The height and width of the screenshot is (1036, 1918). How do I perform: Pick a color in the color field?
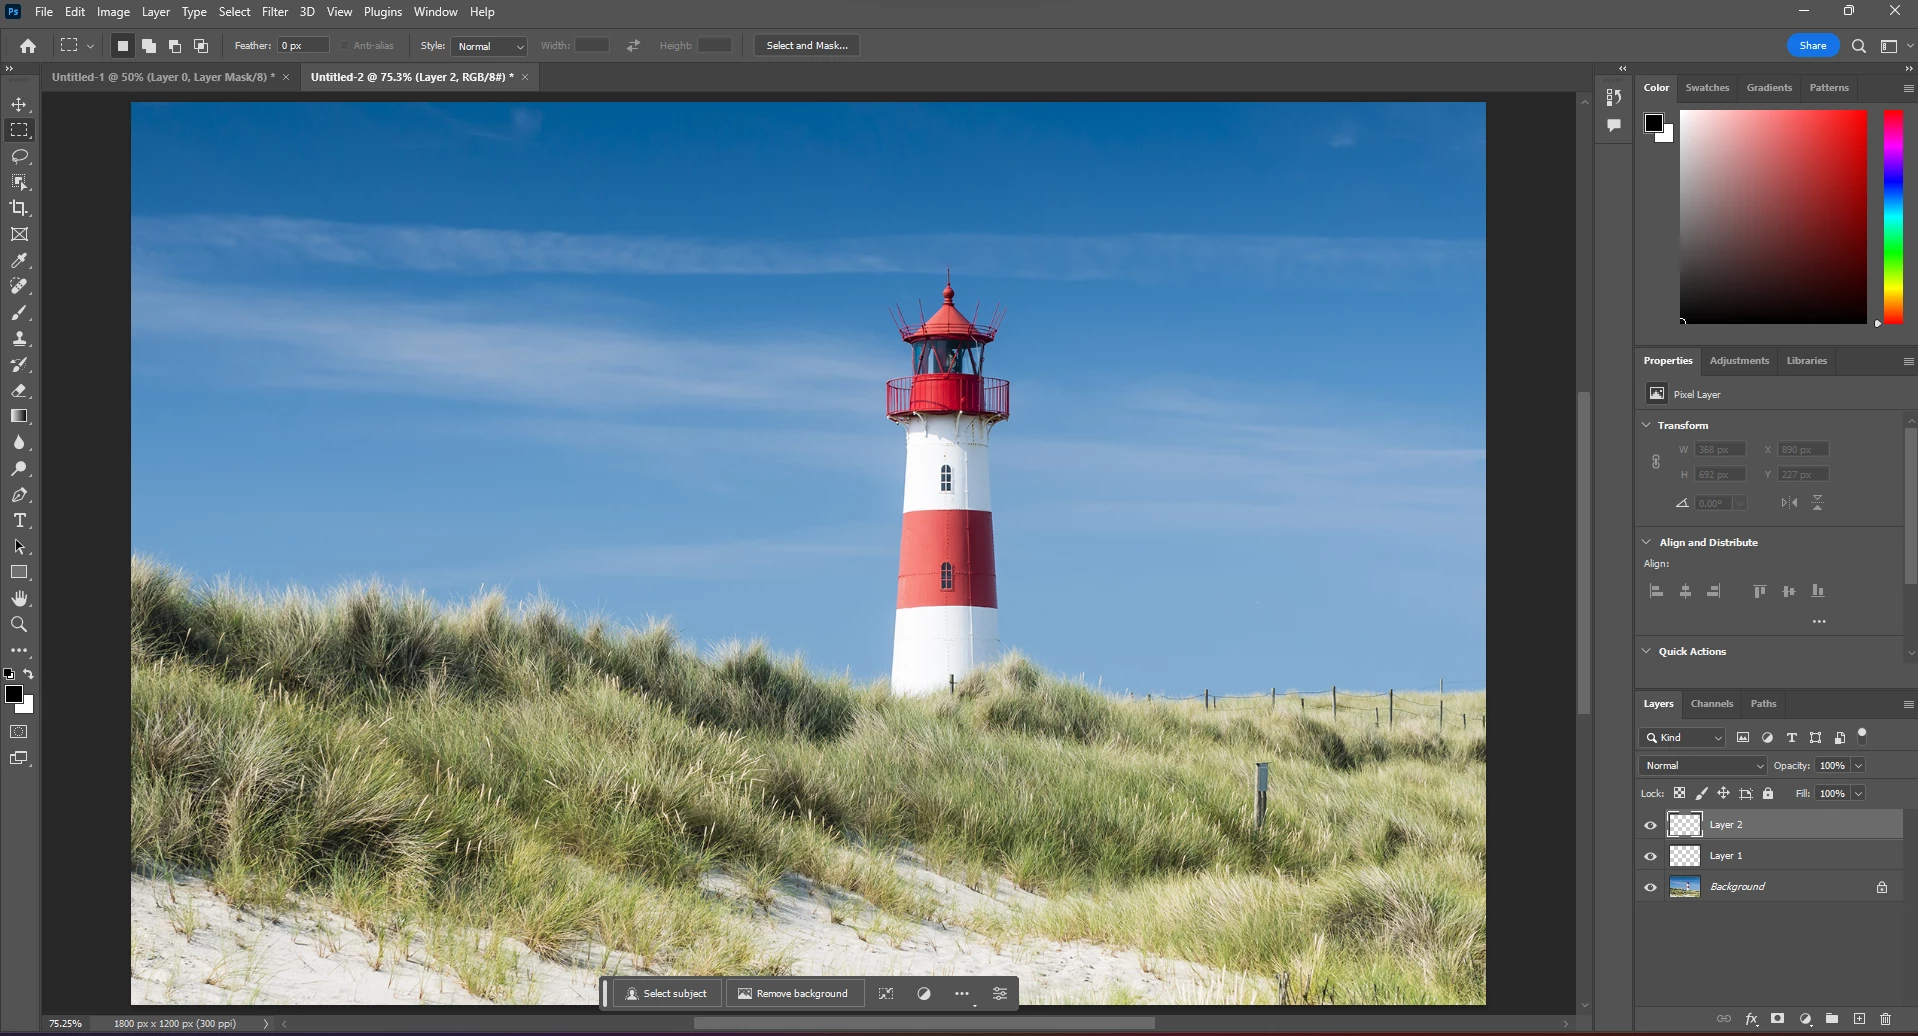tap(1773, 216)
